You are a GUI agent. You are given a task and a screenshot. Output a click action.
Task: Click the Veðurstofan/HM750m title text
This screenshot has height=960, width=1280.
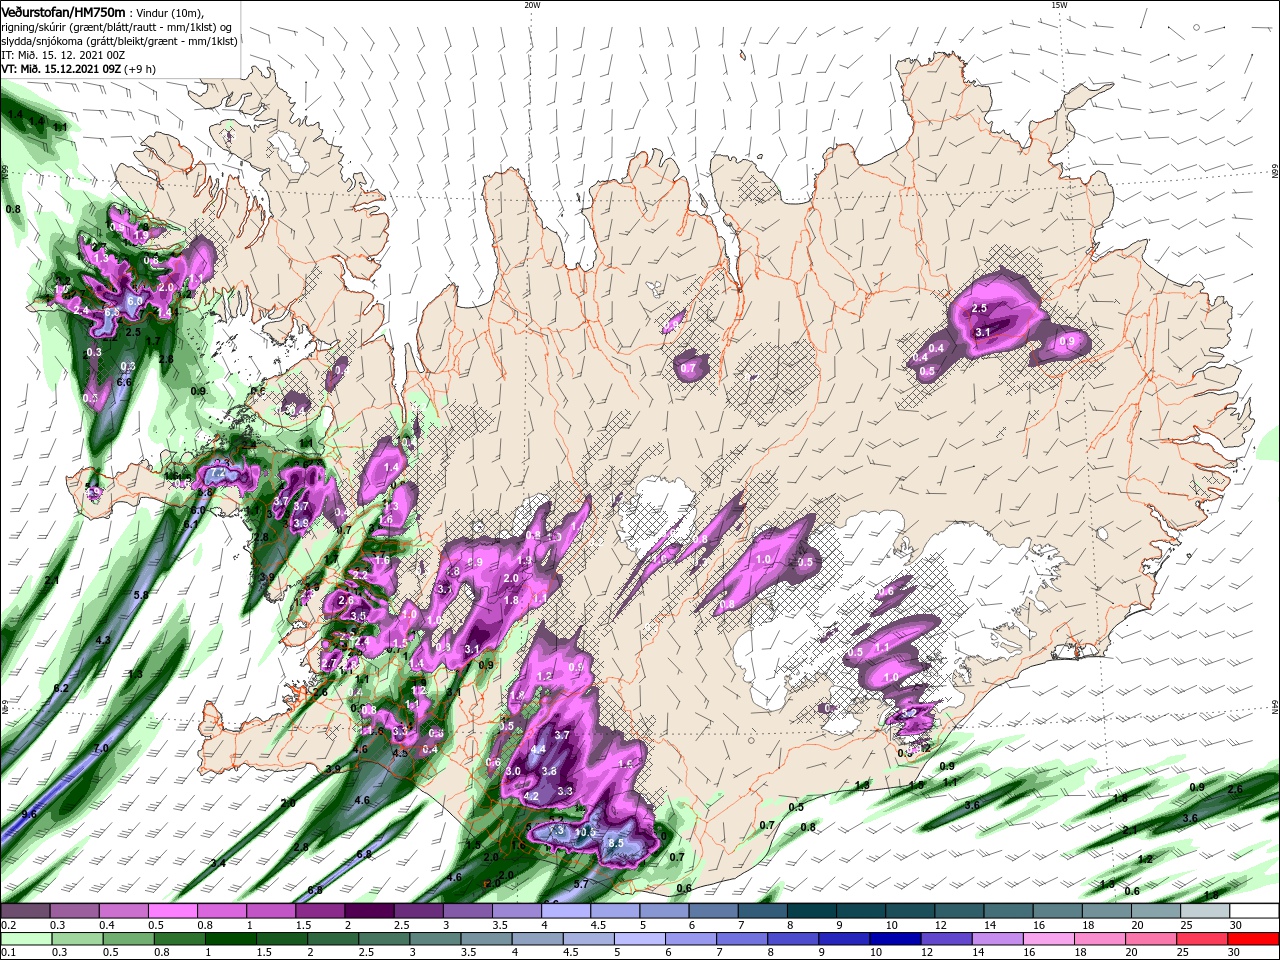pos(64,12)
